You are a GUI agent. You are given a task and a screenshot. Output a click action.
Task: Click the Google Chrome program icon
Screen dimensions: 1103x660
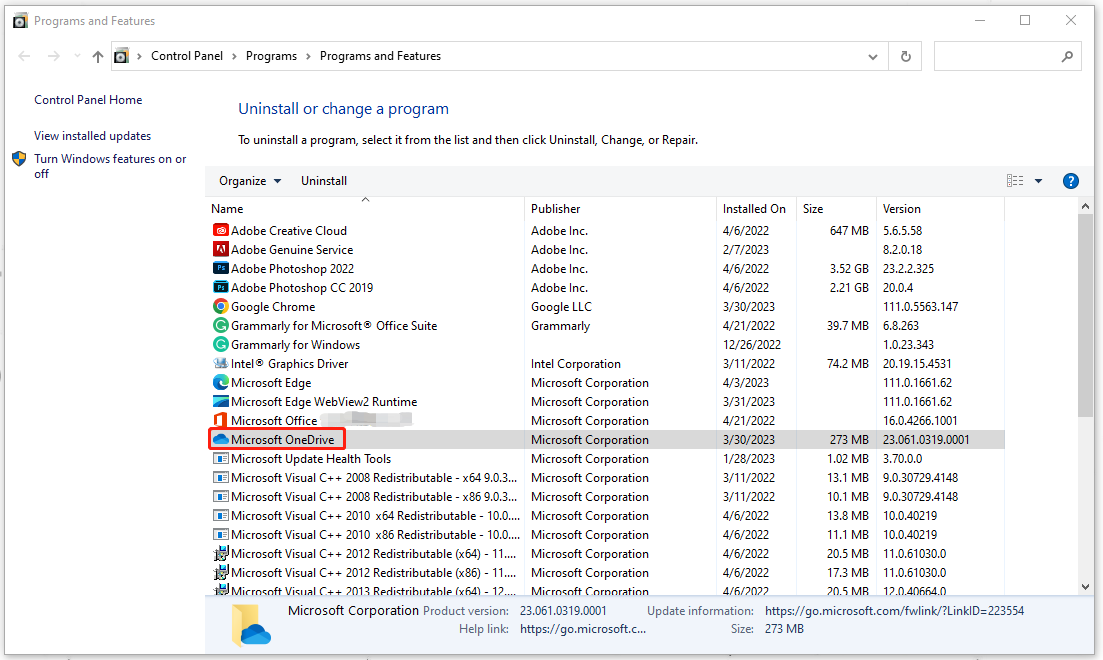tap(220, 306)
